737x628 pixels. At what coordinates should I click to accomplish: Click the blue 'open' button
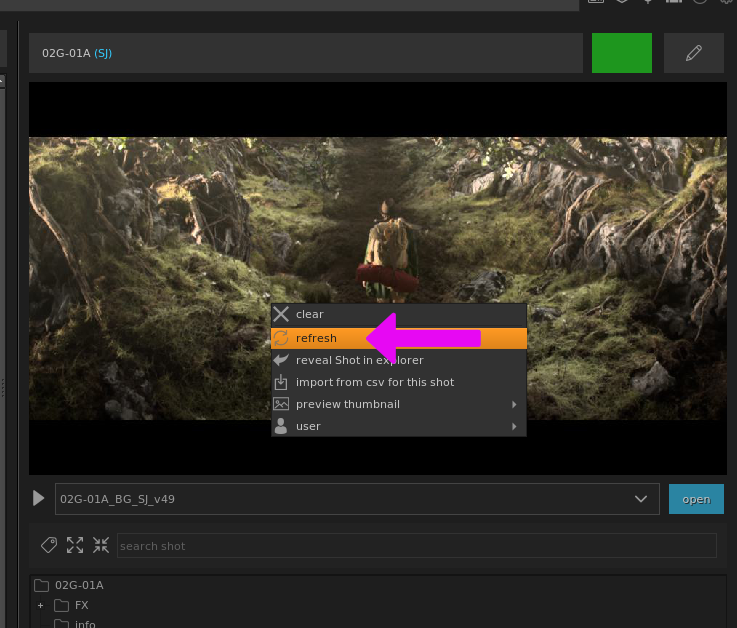[696, 499]
